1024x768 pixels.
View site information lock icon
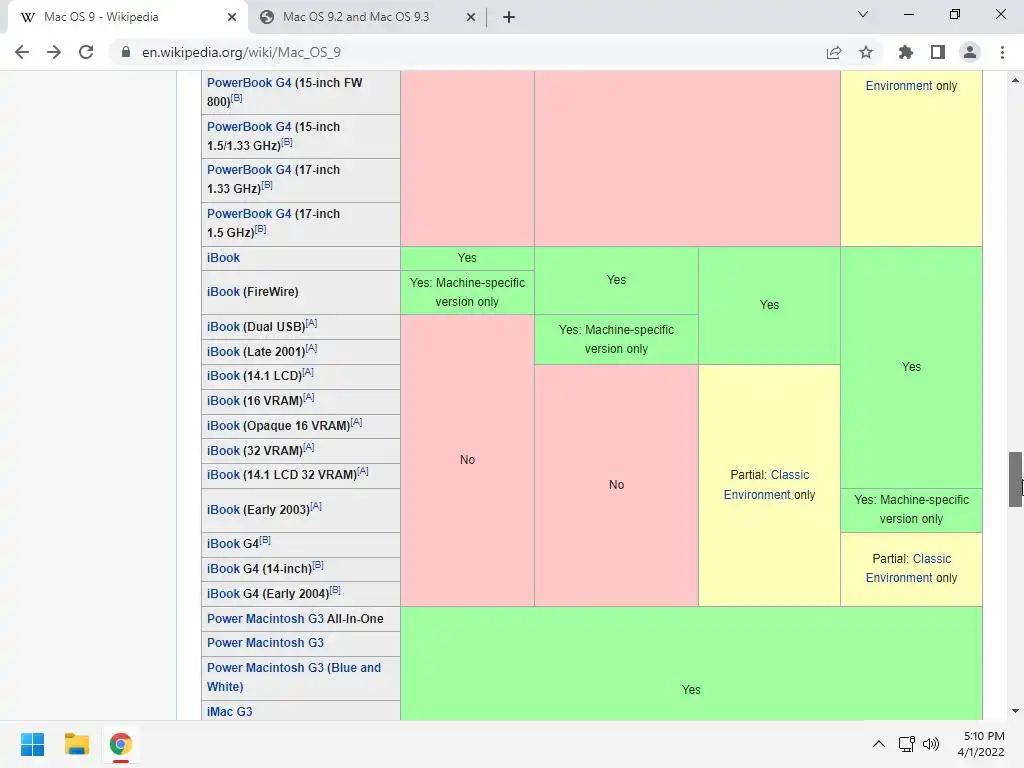click(x=126, y=52)
